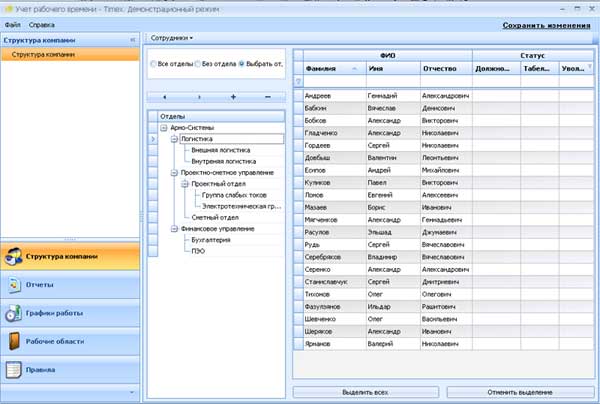This screenshot has height=404, width=600.
Task: Click the filter icon in the Увол... column header
Action: pos(590,67)
